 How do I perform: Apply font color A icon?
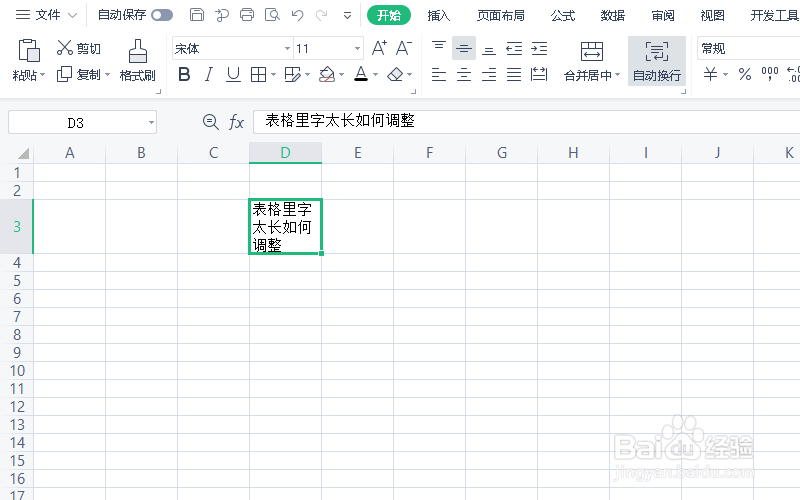(x=361, y=74)
